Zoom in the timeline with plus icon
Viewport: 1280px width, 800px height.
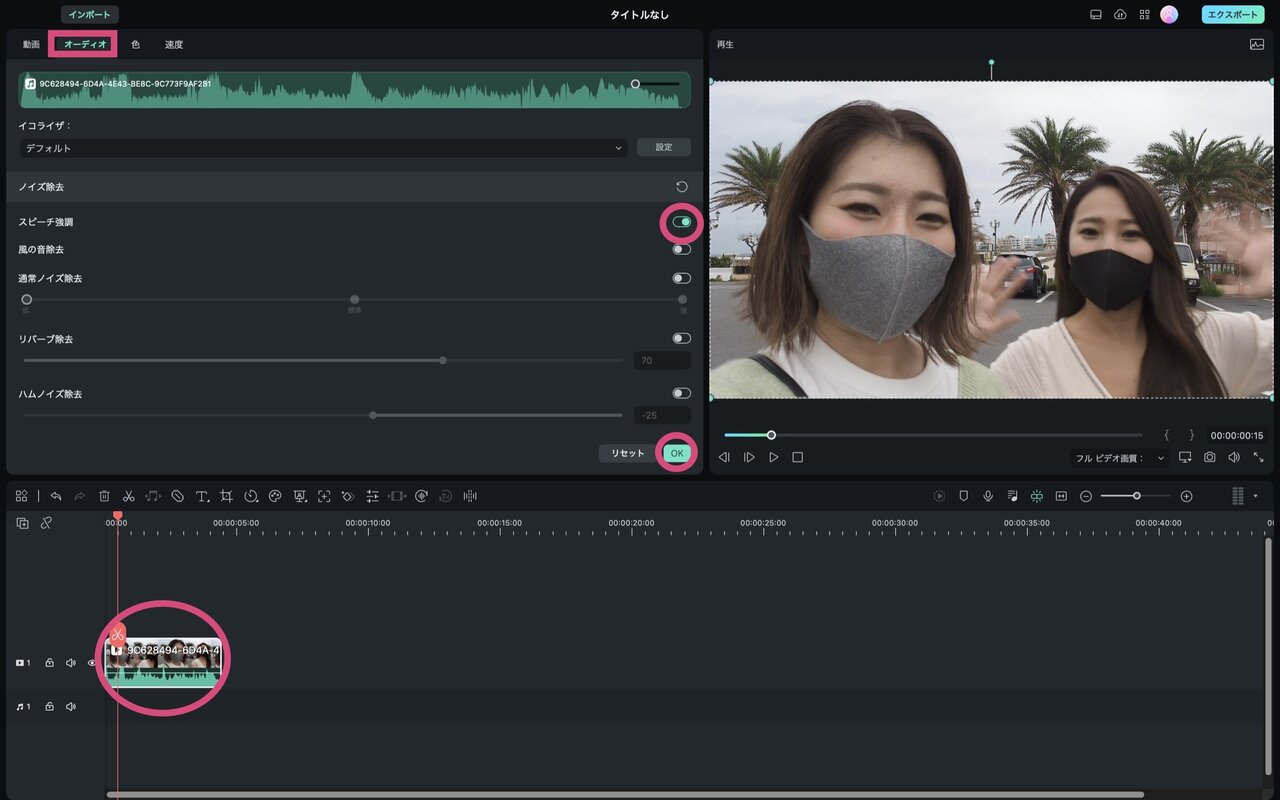coord(1186,496)
